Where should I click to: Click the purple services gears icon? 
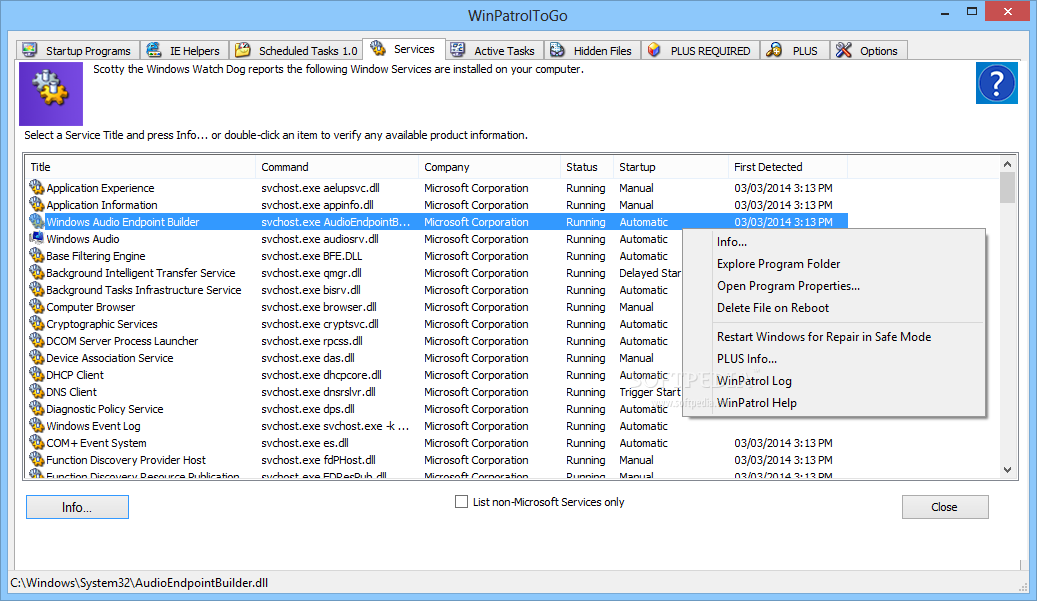(x=51, y=94)
